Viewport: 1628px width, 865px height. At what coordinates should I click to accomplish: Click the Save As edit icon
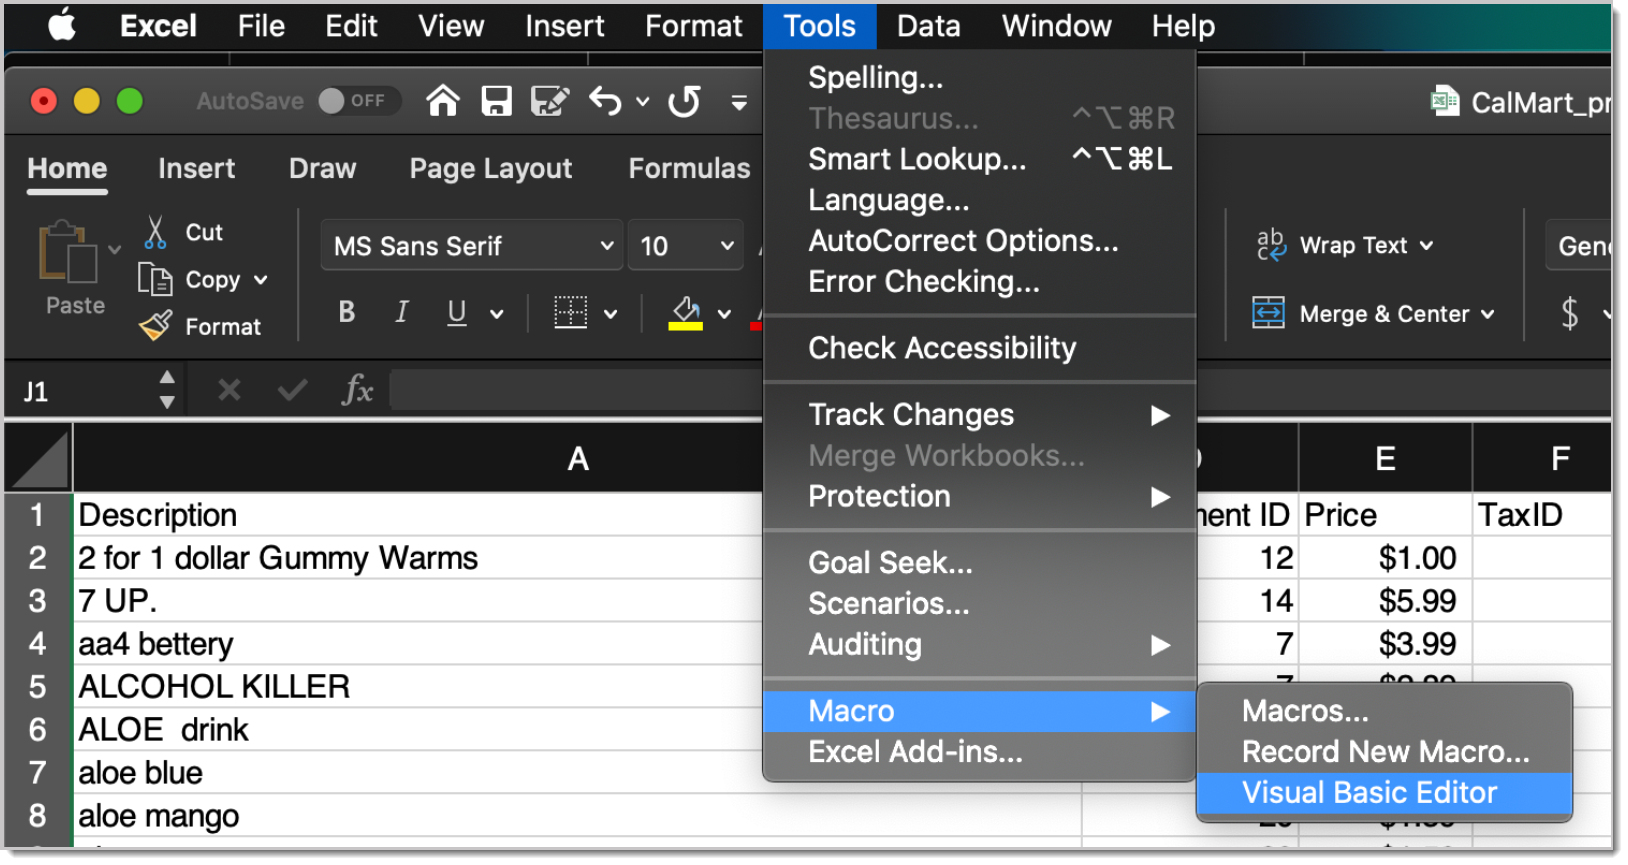click(549, 101)
